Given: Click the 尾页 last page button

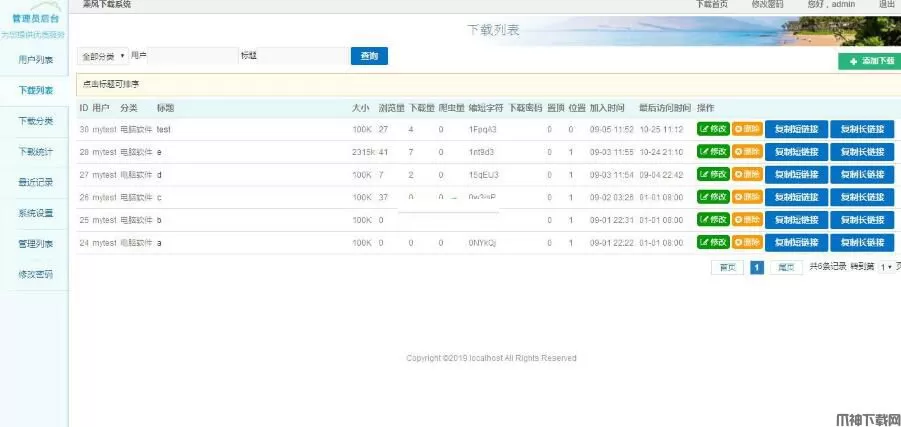Looking at the screenshot, I should (x=787, y=267).
